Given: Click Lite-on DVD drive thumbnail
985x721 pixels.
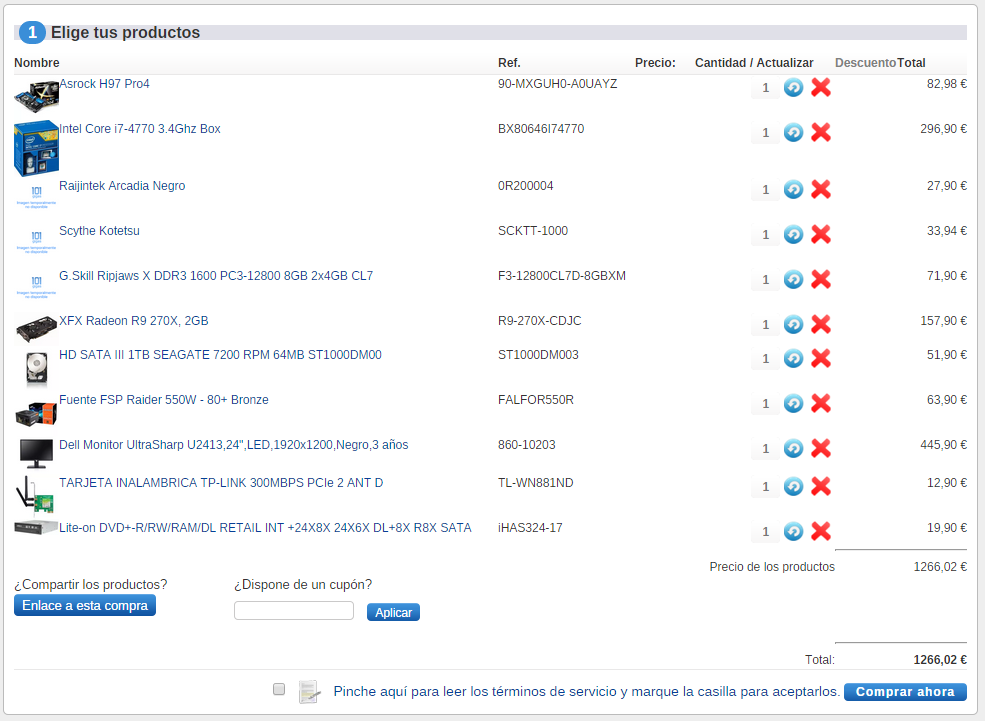Looking at the screenshot, I should pos(36,528).
